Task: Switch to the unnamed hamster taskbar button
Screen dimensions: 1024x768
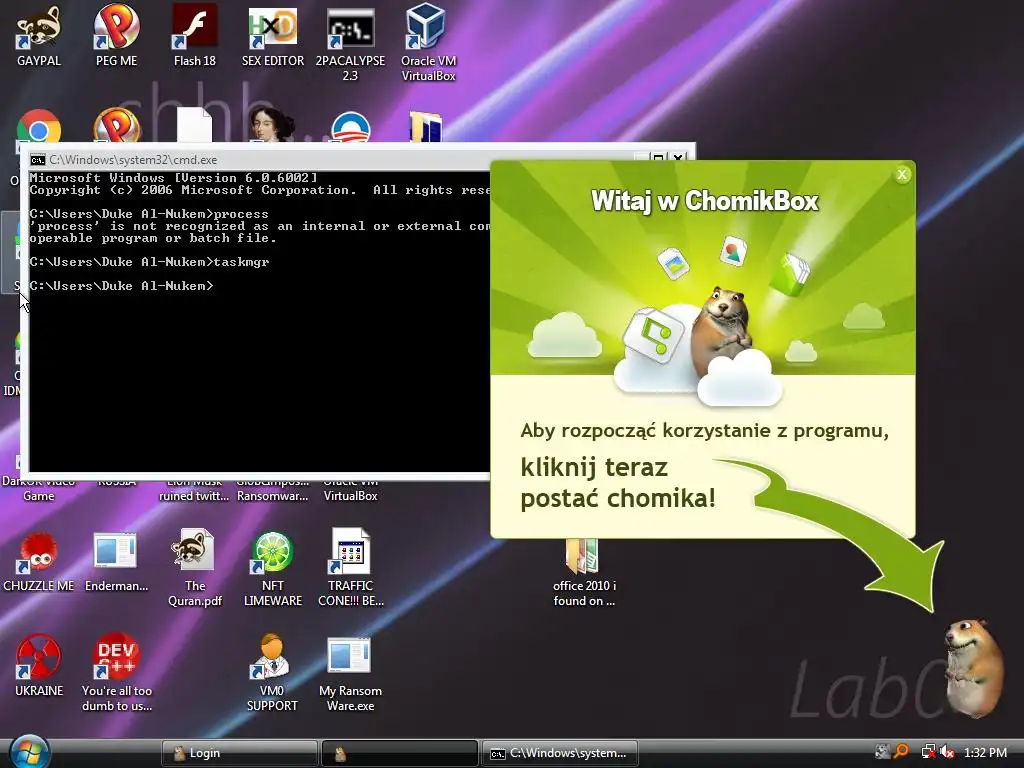Action: click(400, 753)
